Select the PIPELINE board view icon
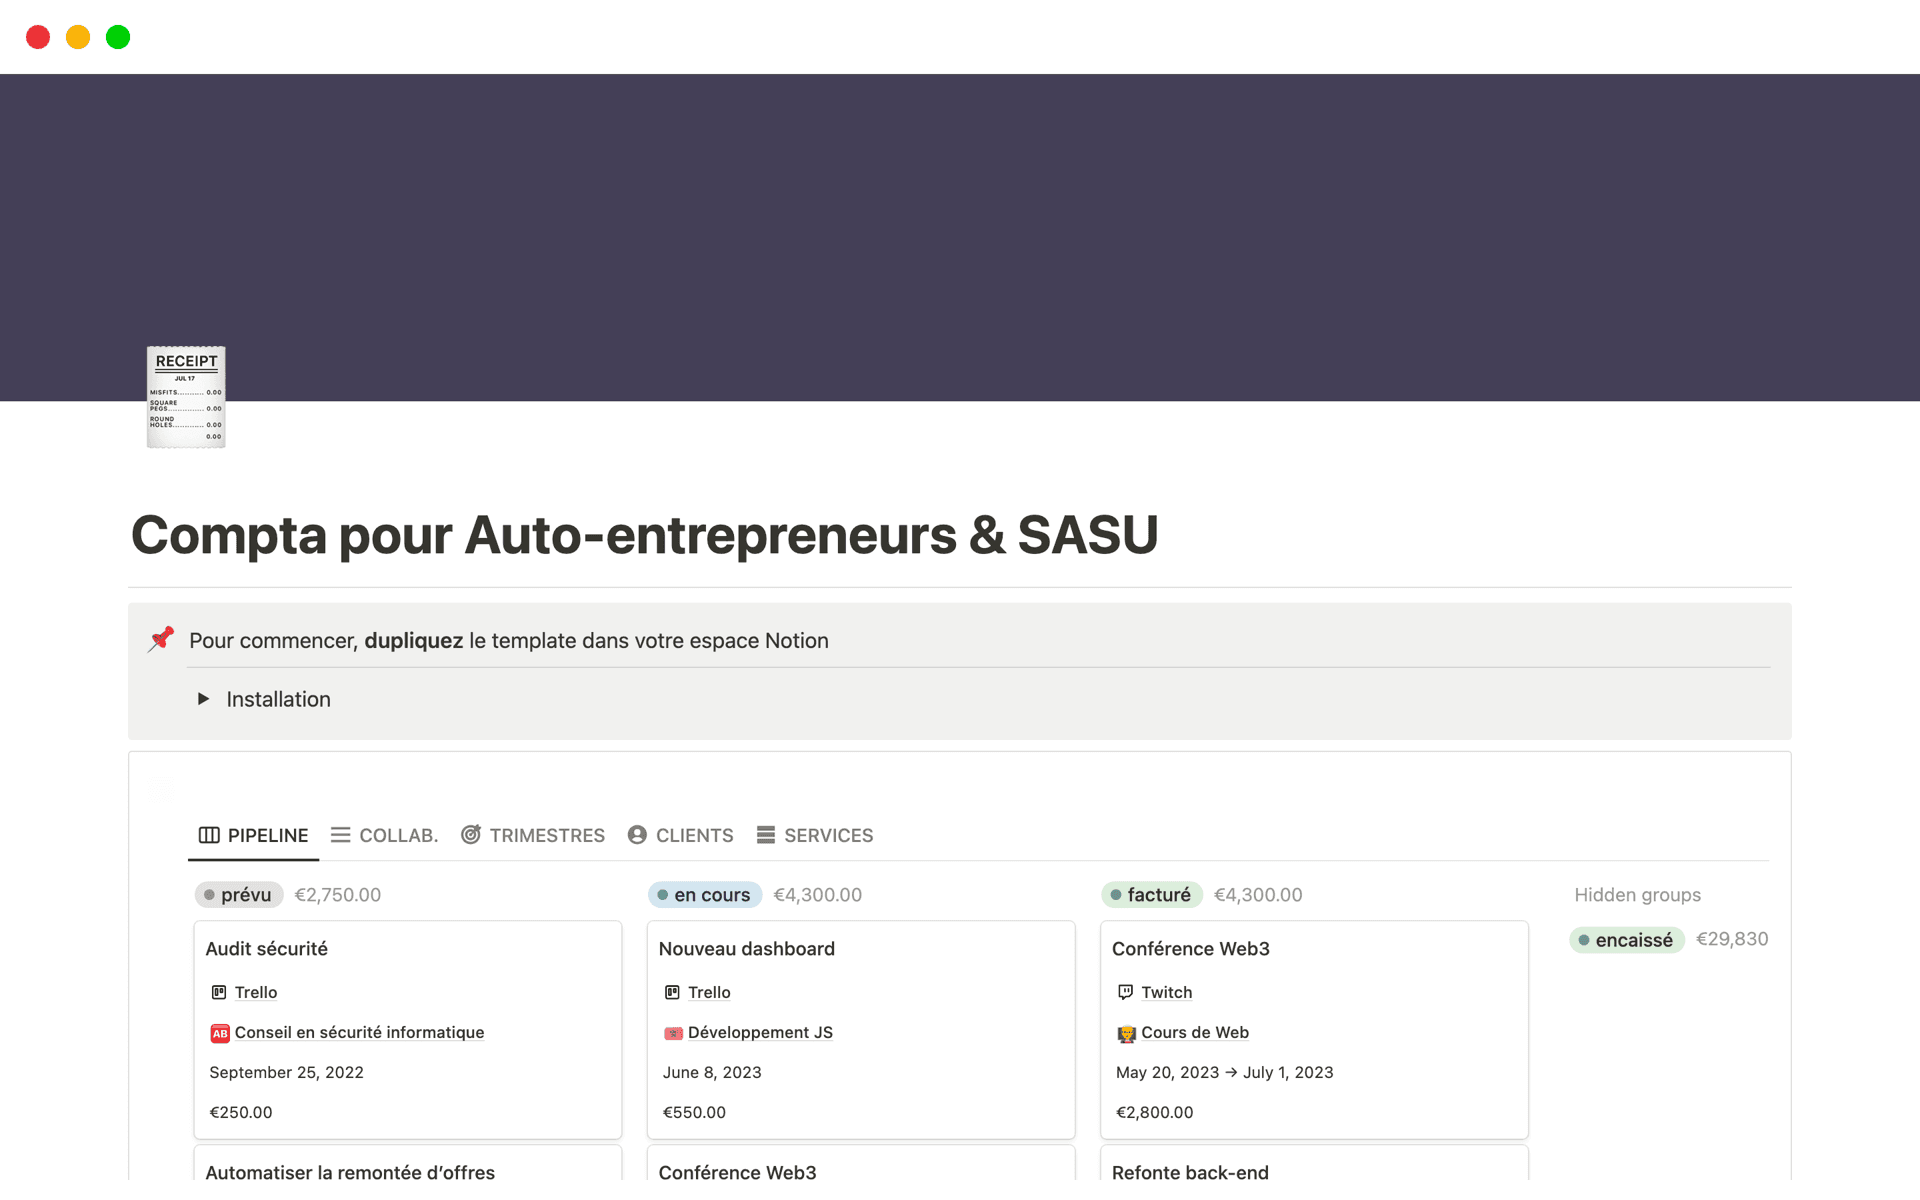 click(x=209, y=835)
